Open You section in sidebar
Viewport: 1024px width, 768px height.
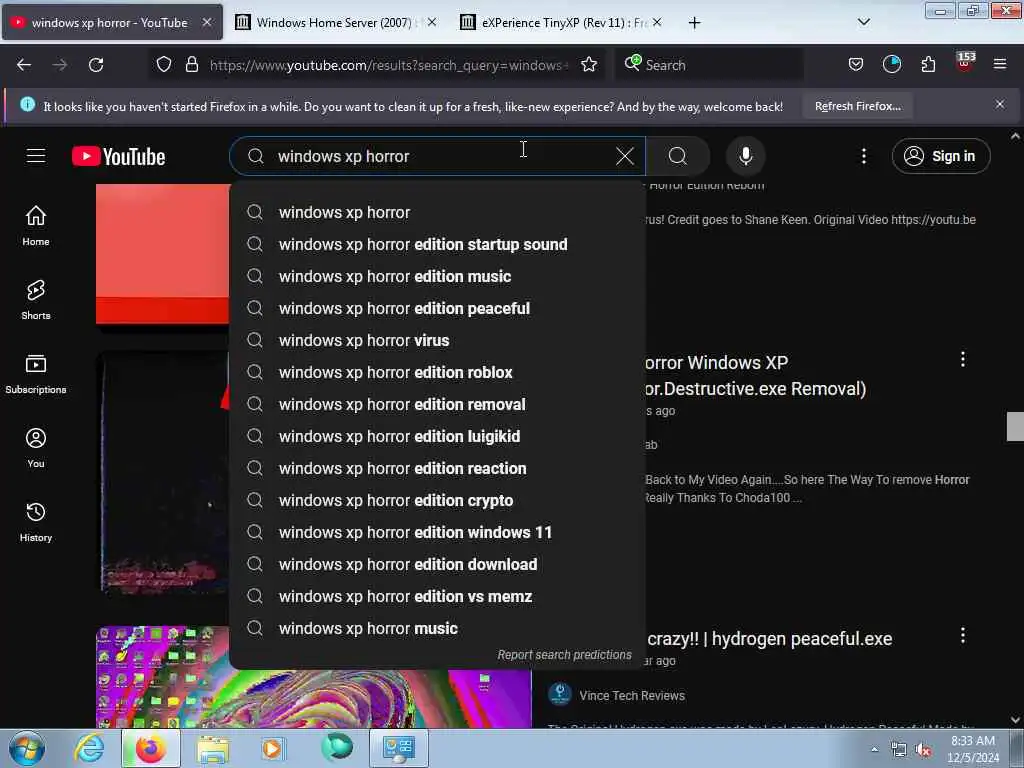point(36,448)
